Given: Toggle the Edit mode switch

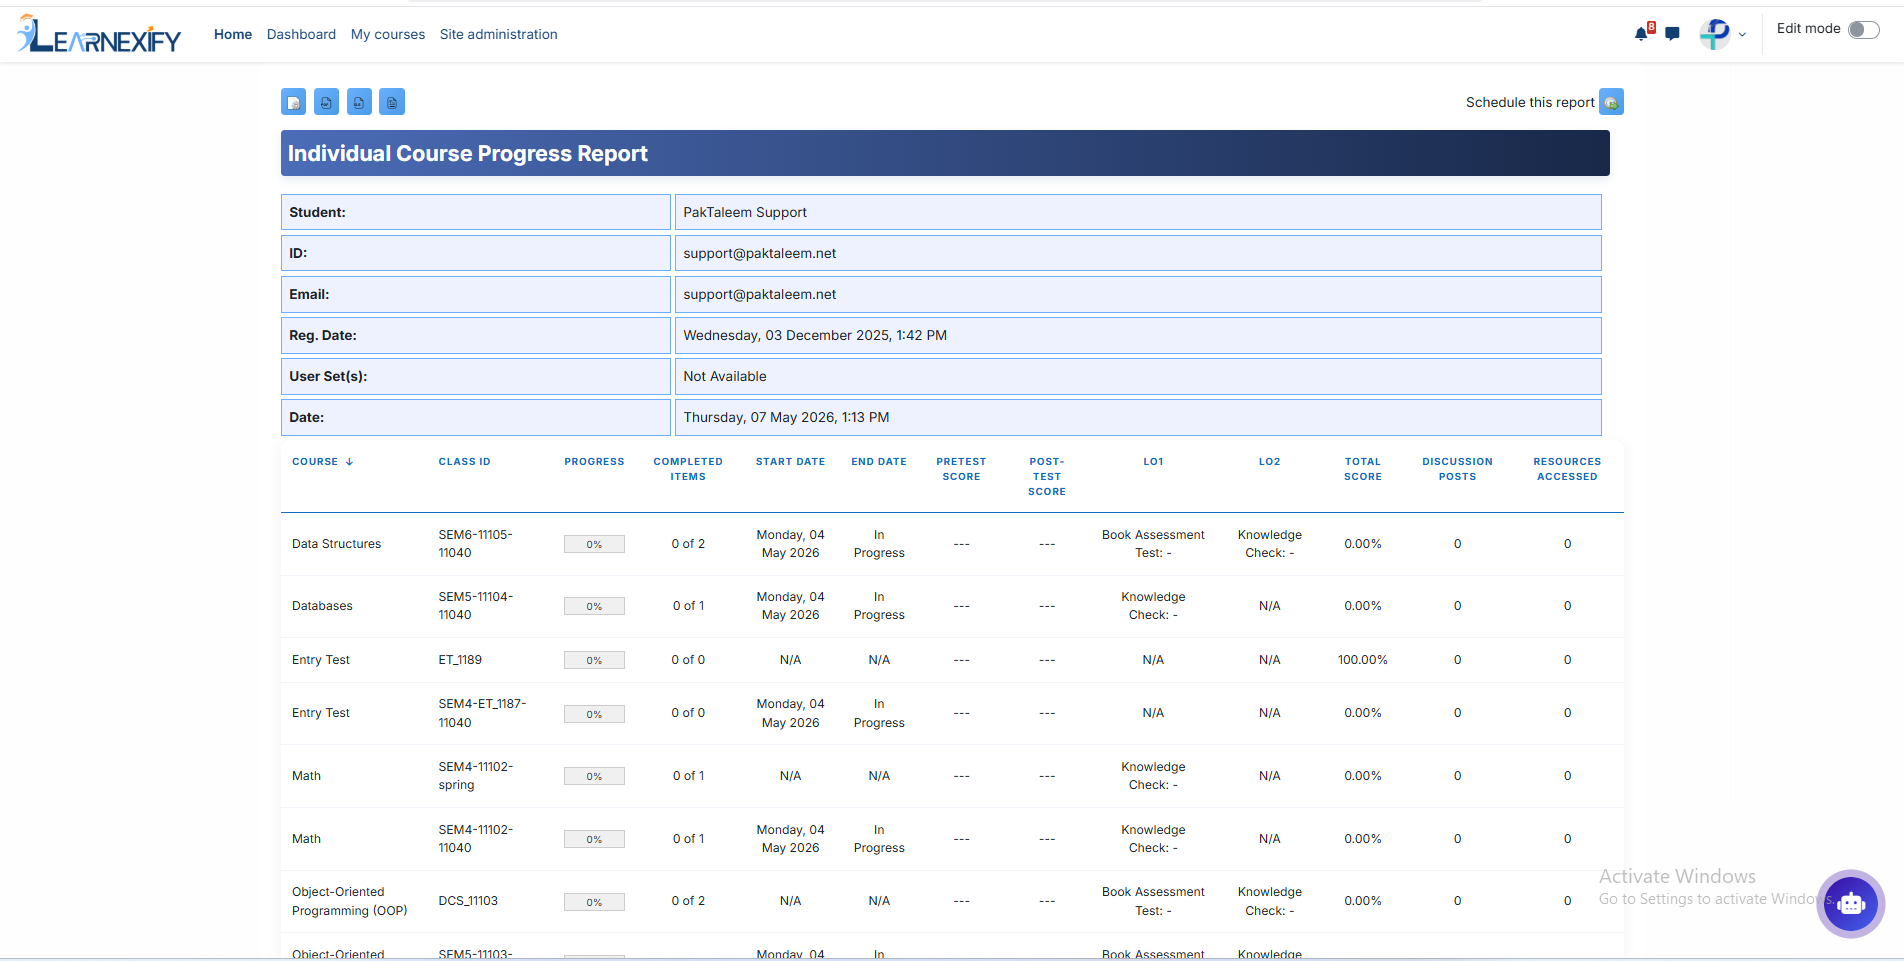Looking at the screenshot, I should 1864,30.
